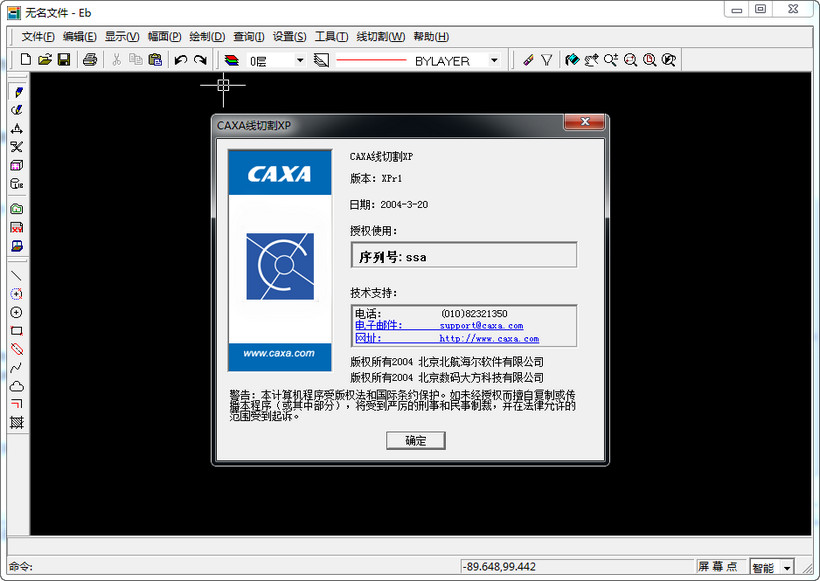Image resolution: width=820 pixels, height=581 pixels.
Task: Select the basic curve pencil tool
Action: [17, 92]
